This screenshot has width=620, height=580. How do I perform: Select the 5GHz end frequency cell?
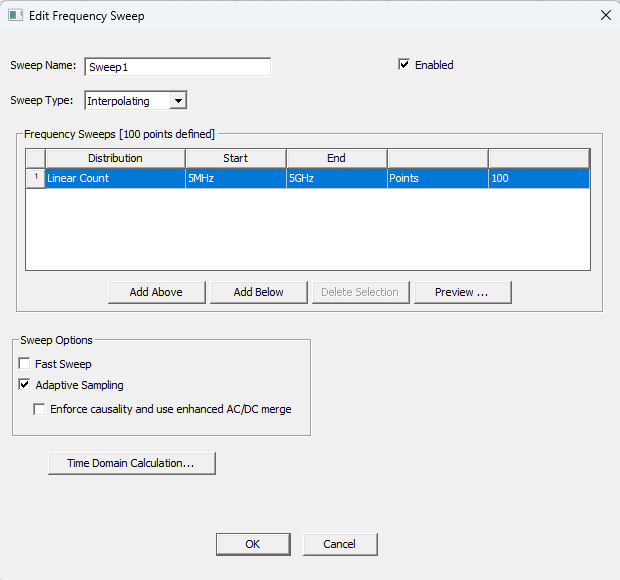point(336,178)
